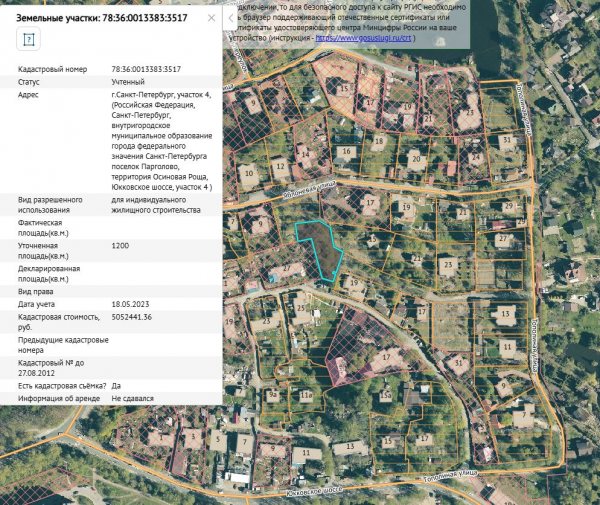Click the Тополиная улица street label
600x505 pixels.
point(452,471)
